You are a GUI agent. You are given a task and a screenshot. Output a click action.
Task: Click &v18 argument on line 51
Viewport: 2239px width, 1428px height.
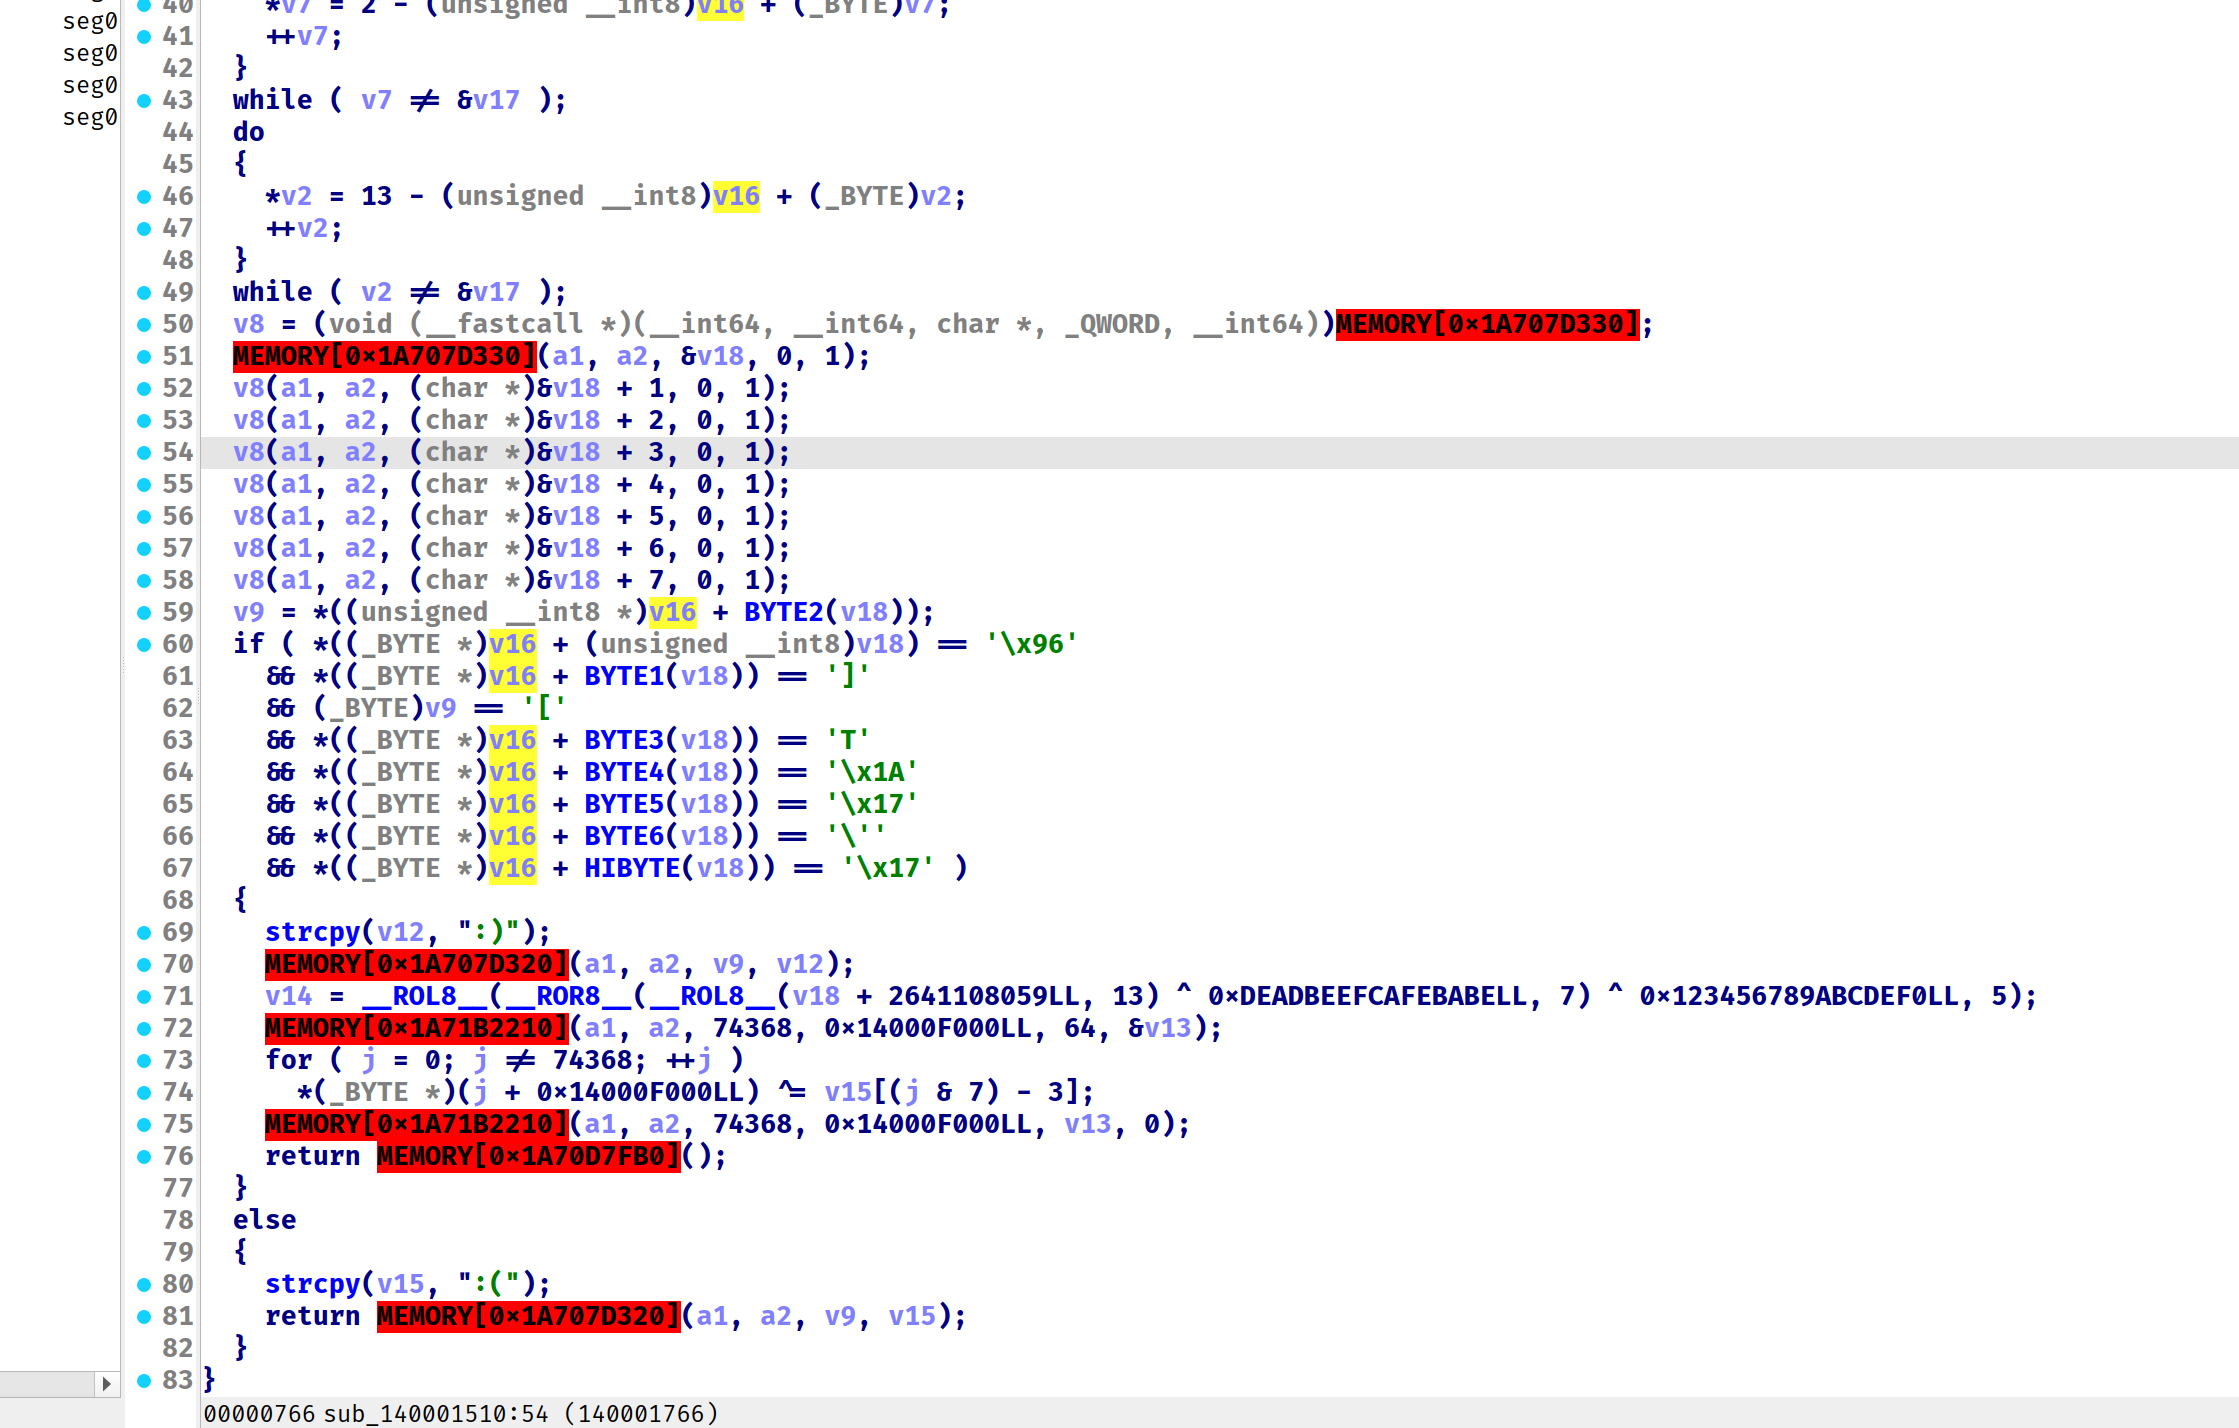pos(712,356)
